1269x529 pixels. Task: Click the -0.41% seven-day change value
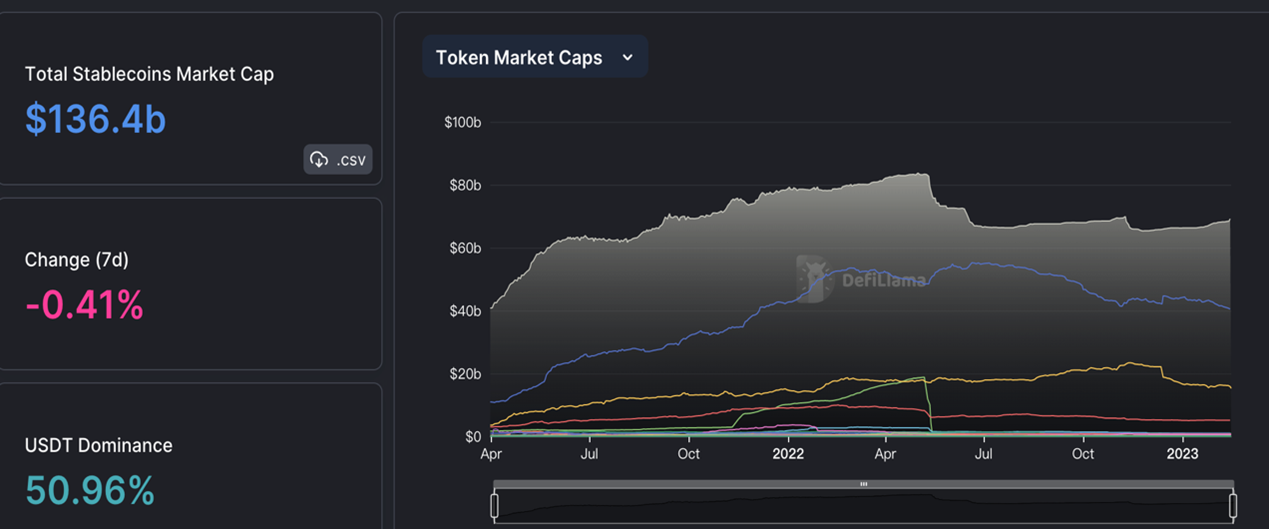point(84,305)
